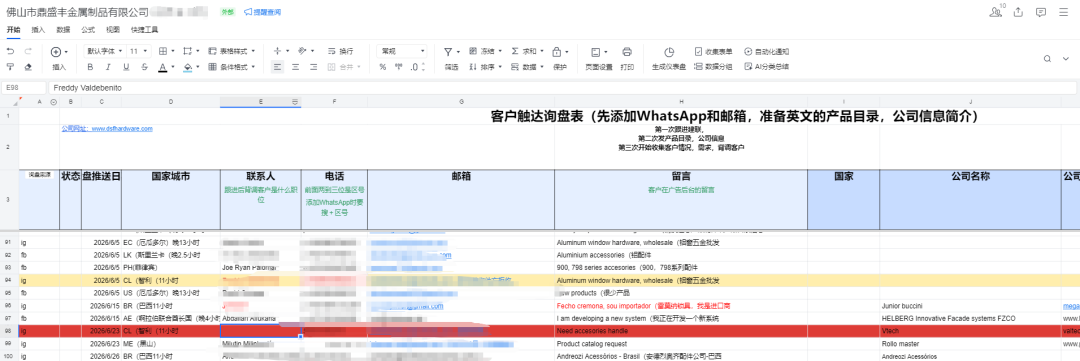Click the 求和 sum button
The width and height of the screenshot is (1080, 361).
pos(527,52)
